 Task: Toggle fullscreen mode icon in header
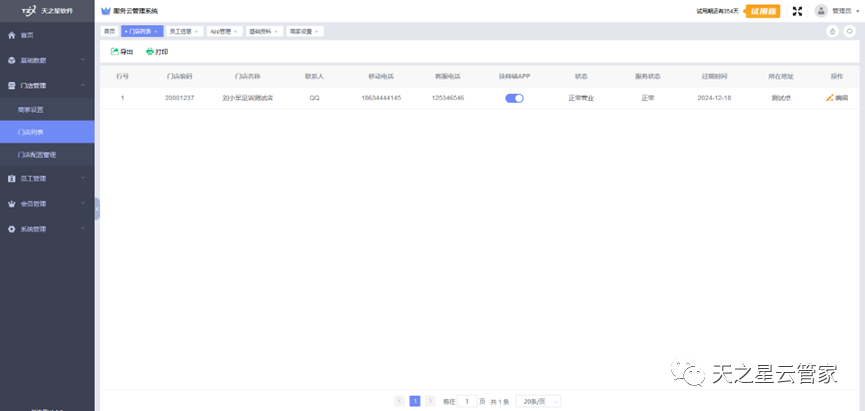797,11
